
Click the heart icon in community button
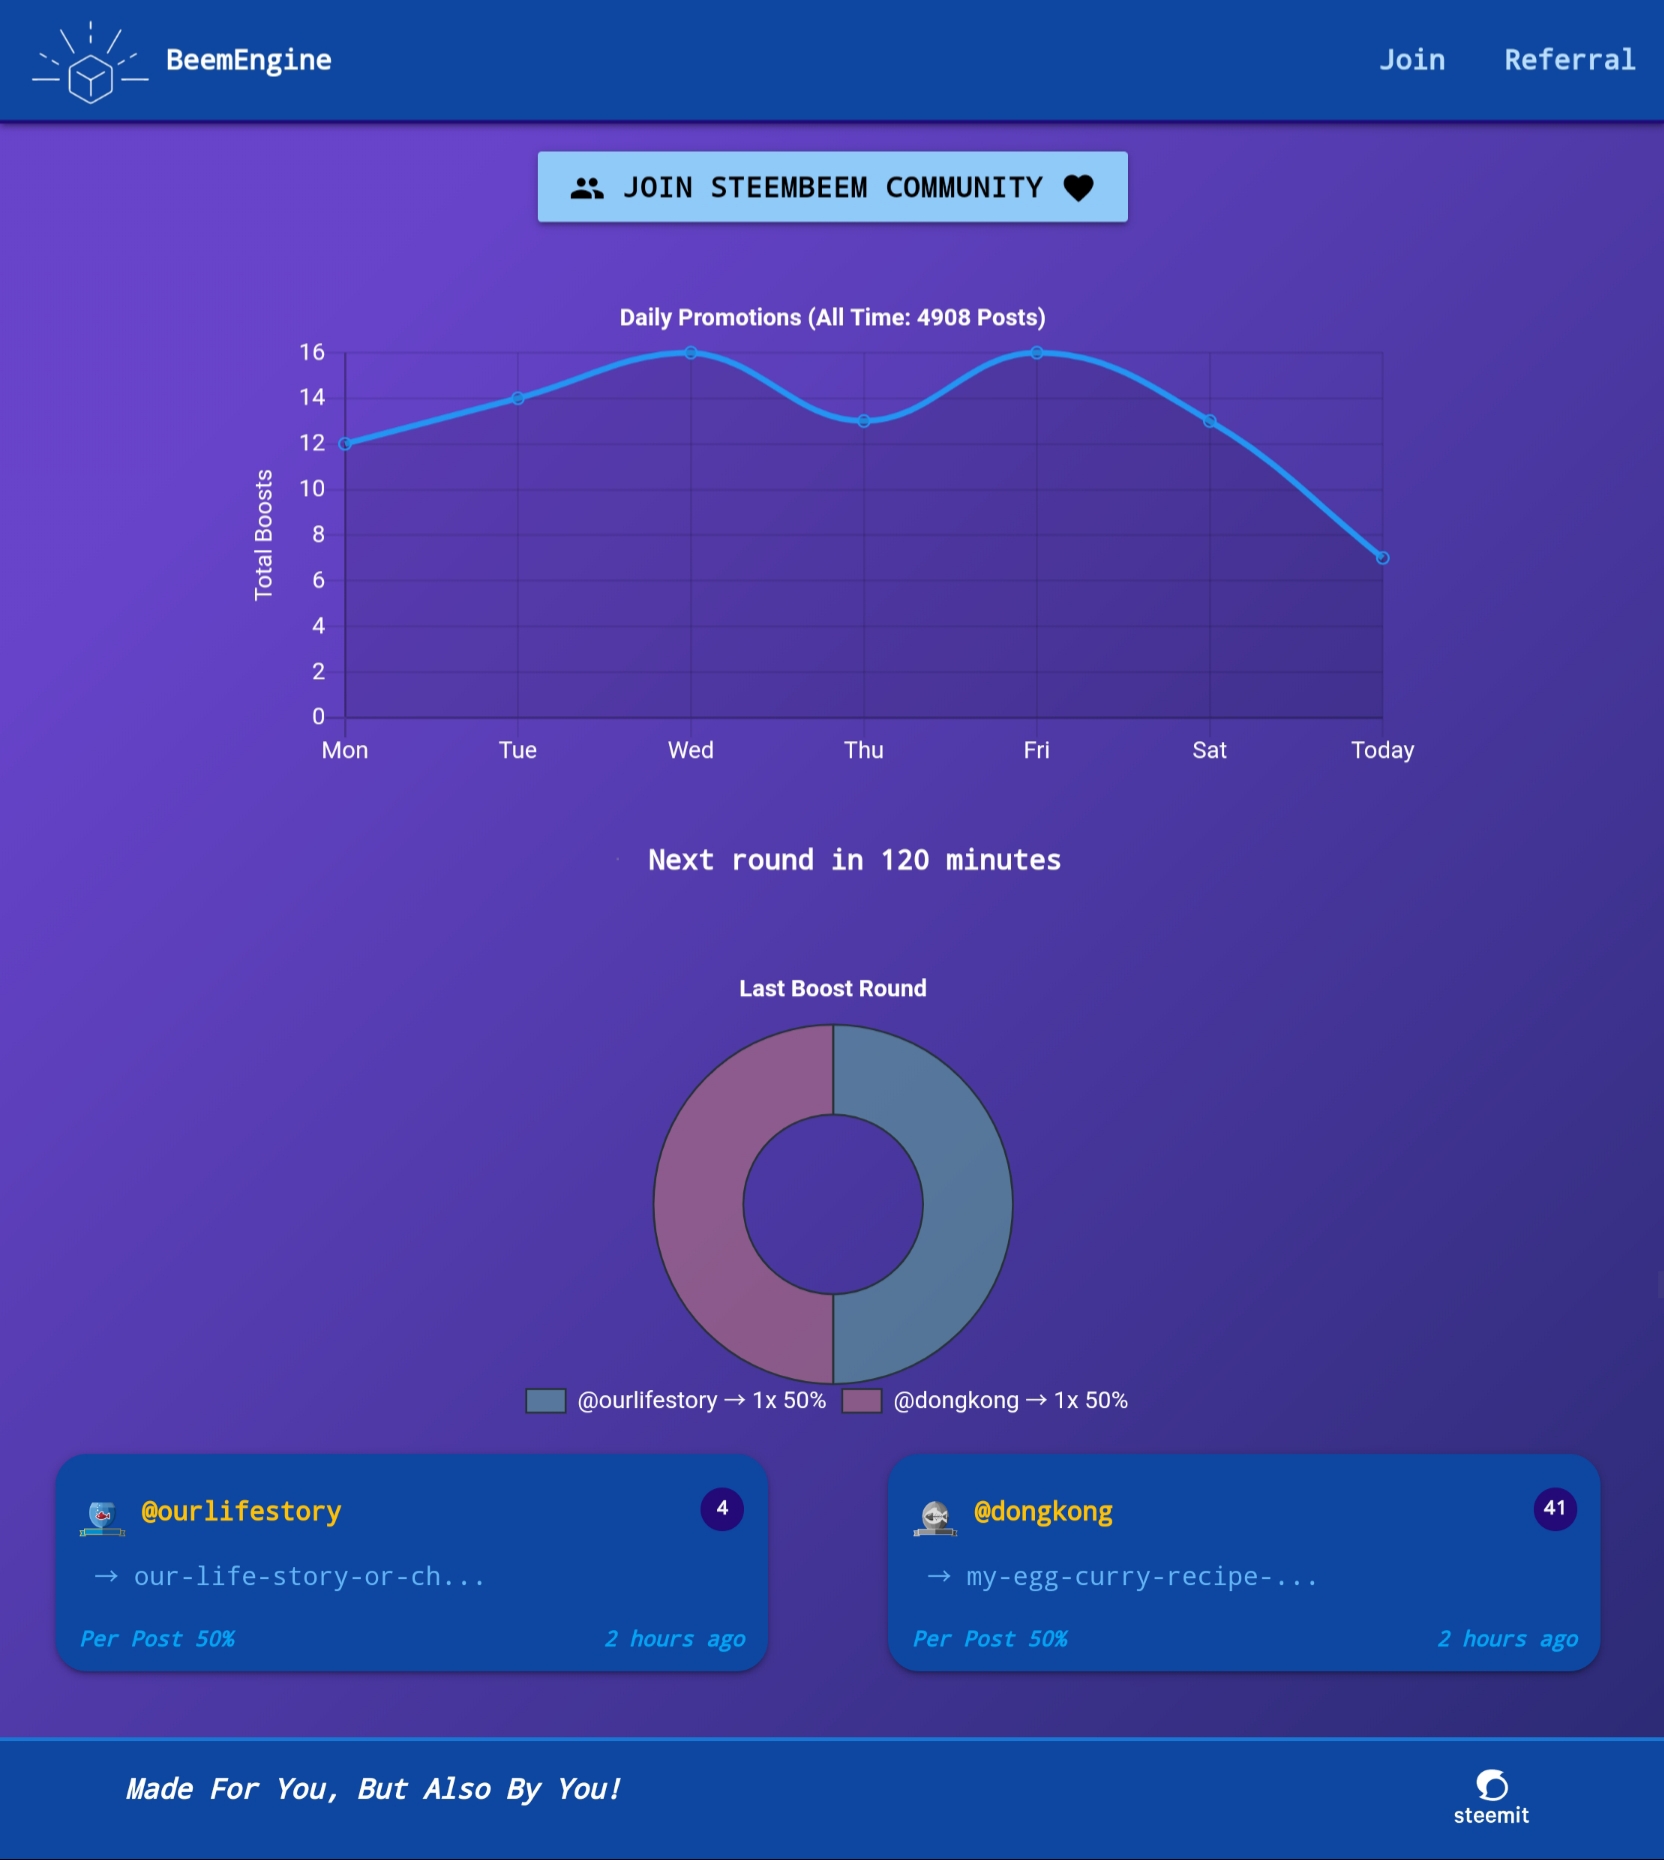pyautogui.click(x=1078, y=188)
